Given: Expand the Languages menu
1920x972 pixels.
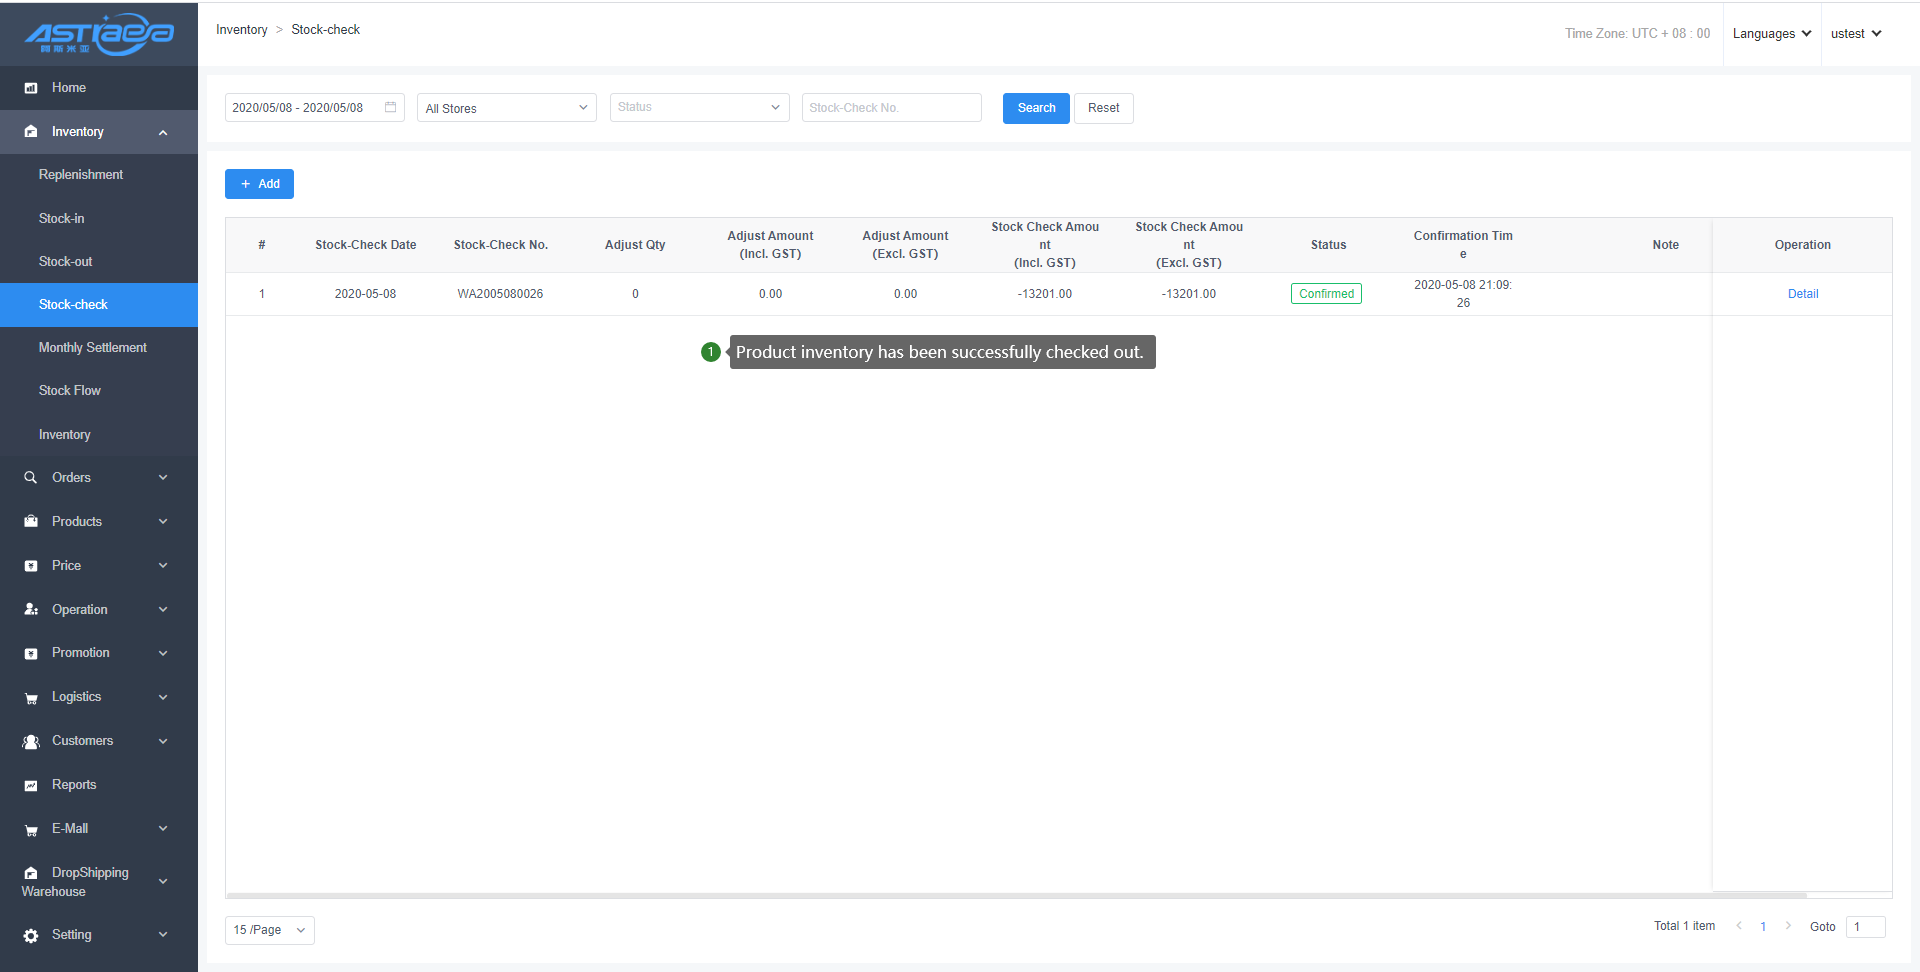Looking at the screenshot, I should 1771,34.
